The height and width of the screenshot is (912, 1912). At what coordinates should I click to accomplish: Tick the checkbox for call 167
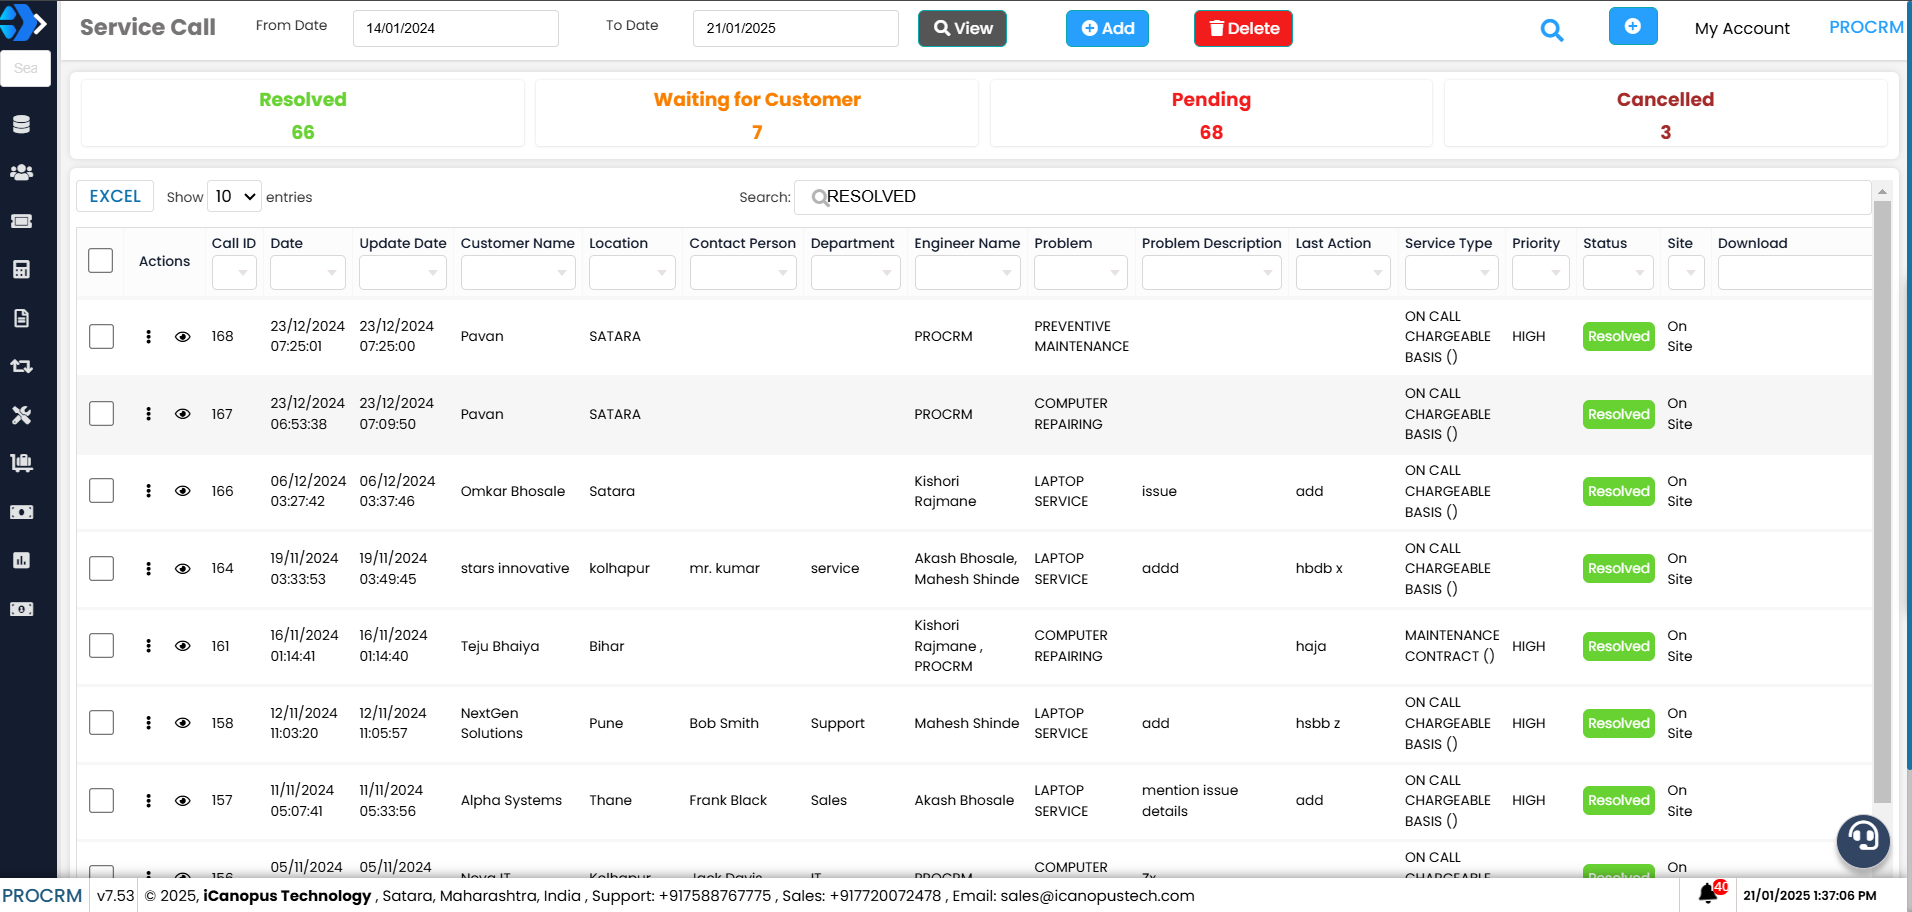tap(101, 414)
